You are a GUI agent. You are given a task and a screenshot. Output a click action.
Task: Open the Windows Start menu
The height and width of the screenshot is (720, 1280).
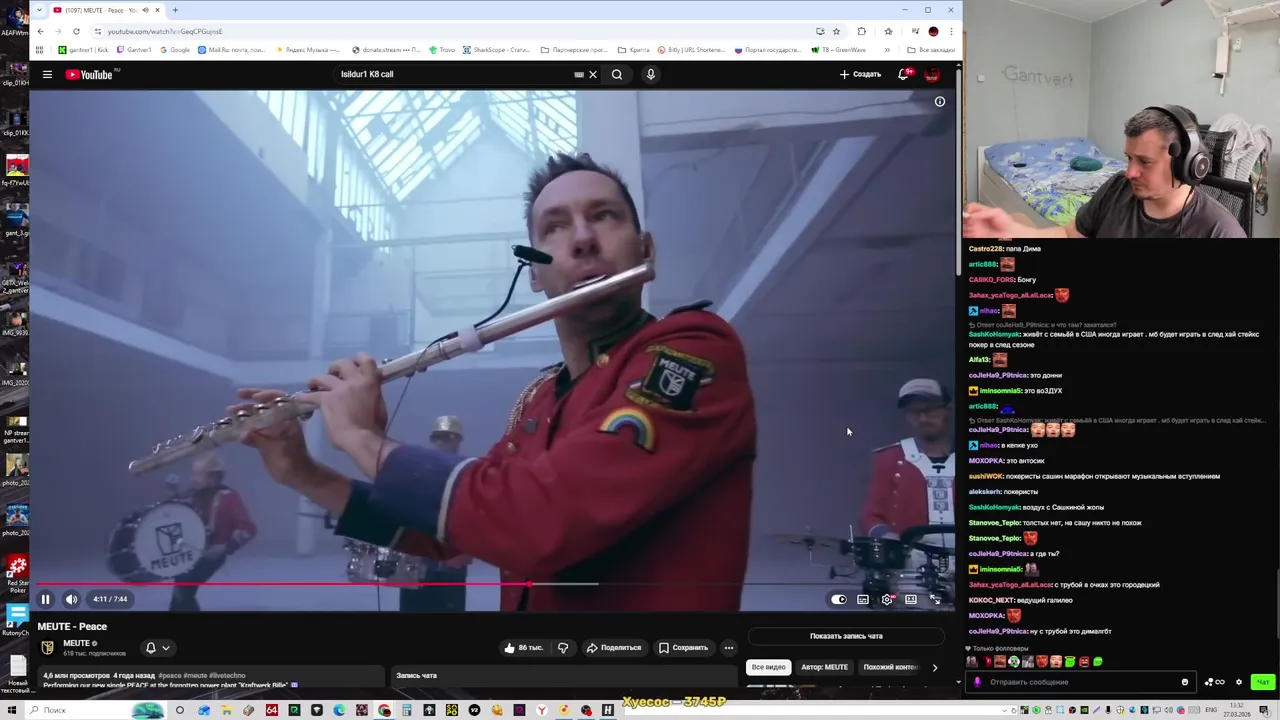(x=11, y=710)
